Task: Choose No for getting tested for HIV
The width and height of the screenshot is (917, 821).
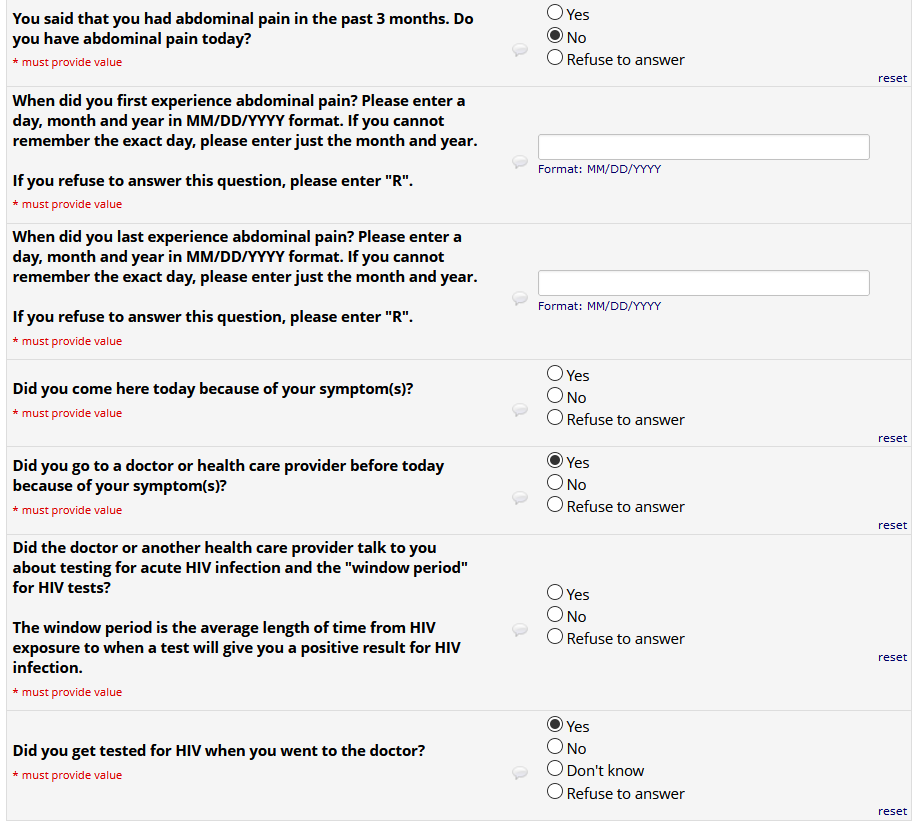Action: 555,747
